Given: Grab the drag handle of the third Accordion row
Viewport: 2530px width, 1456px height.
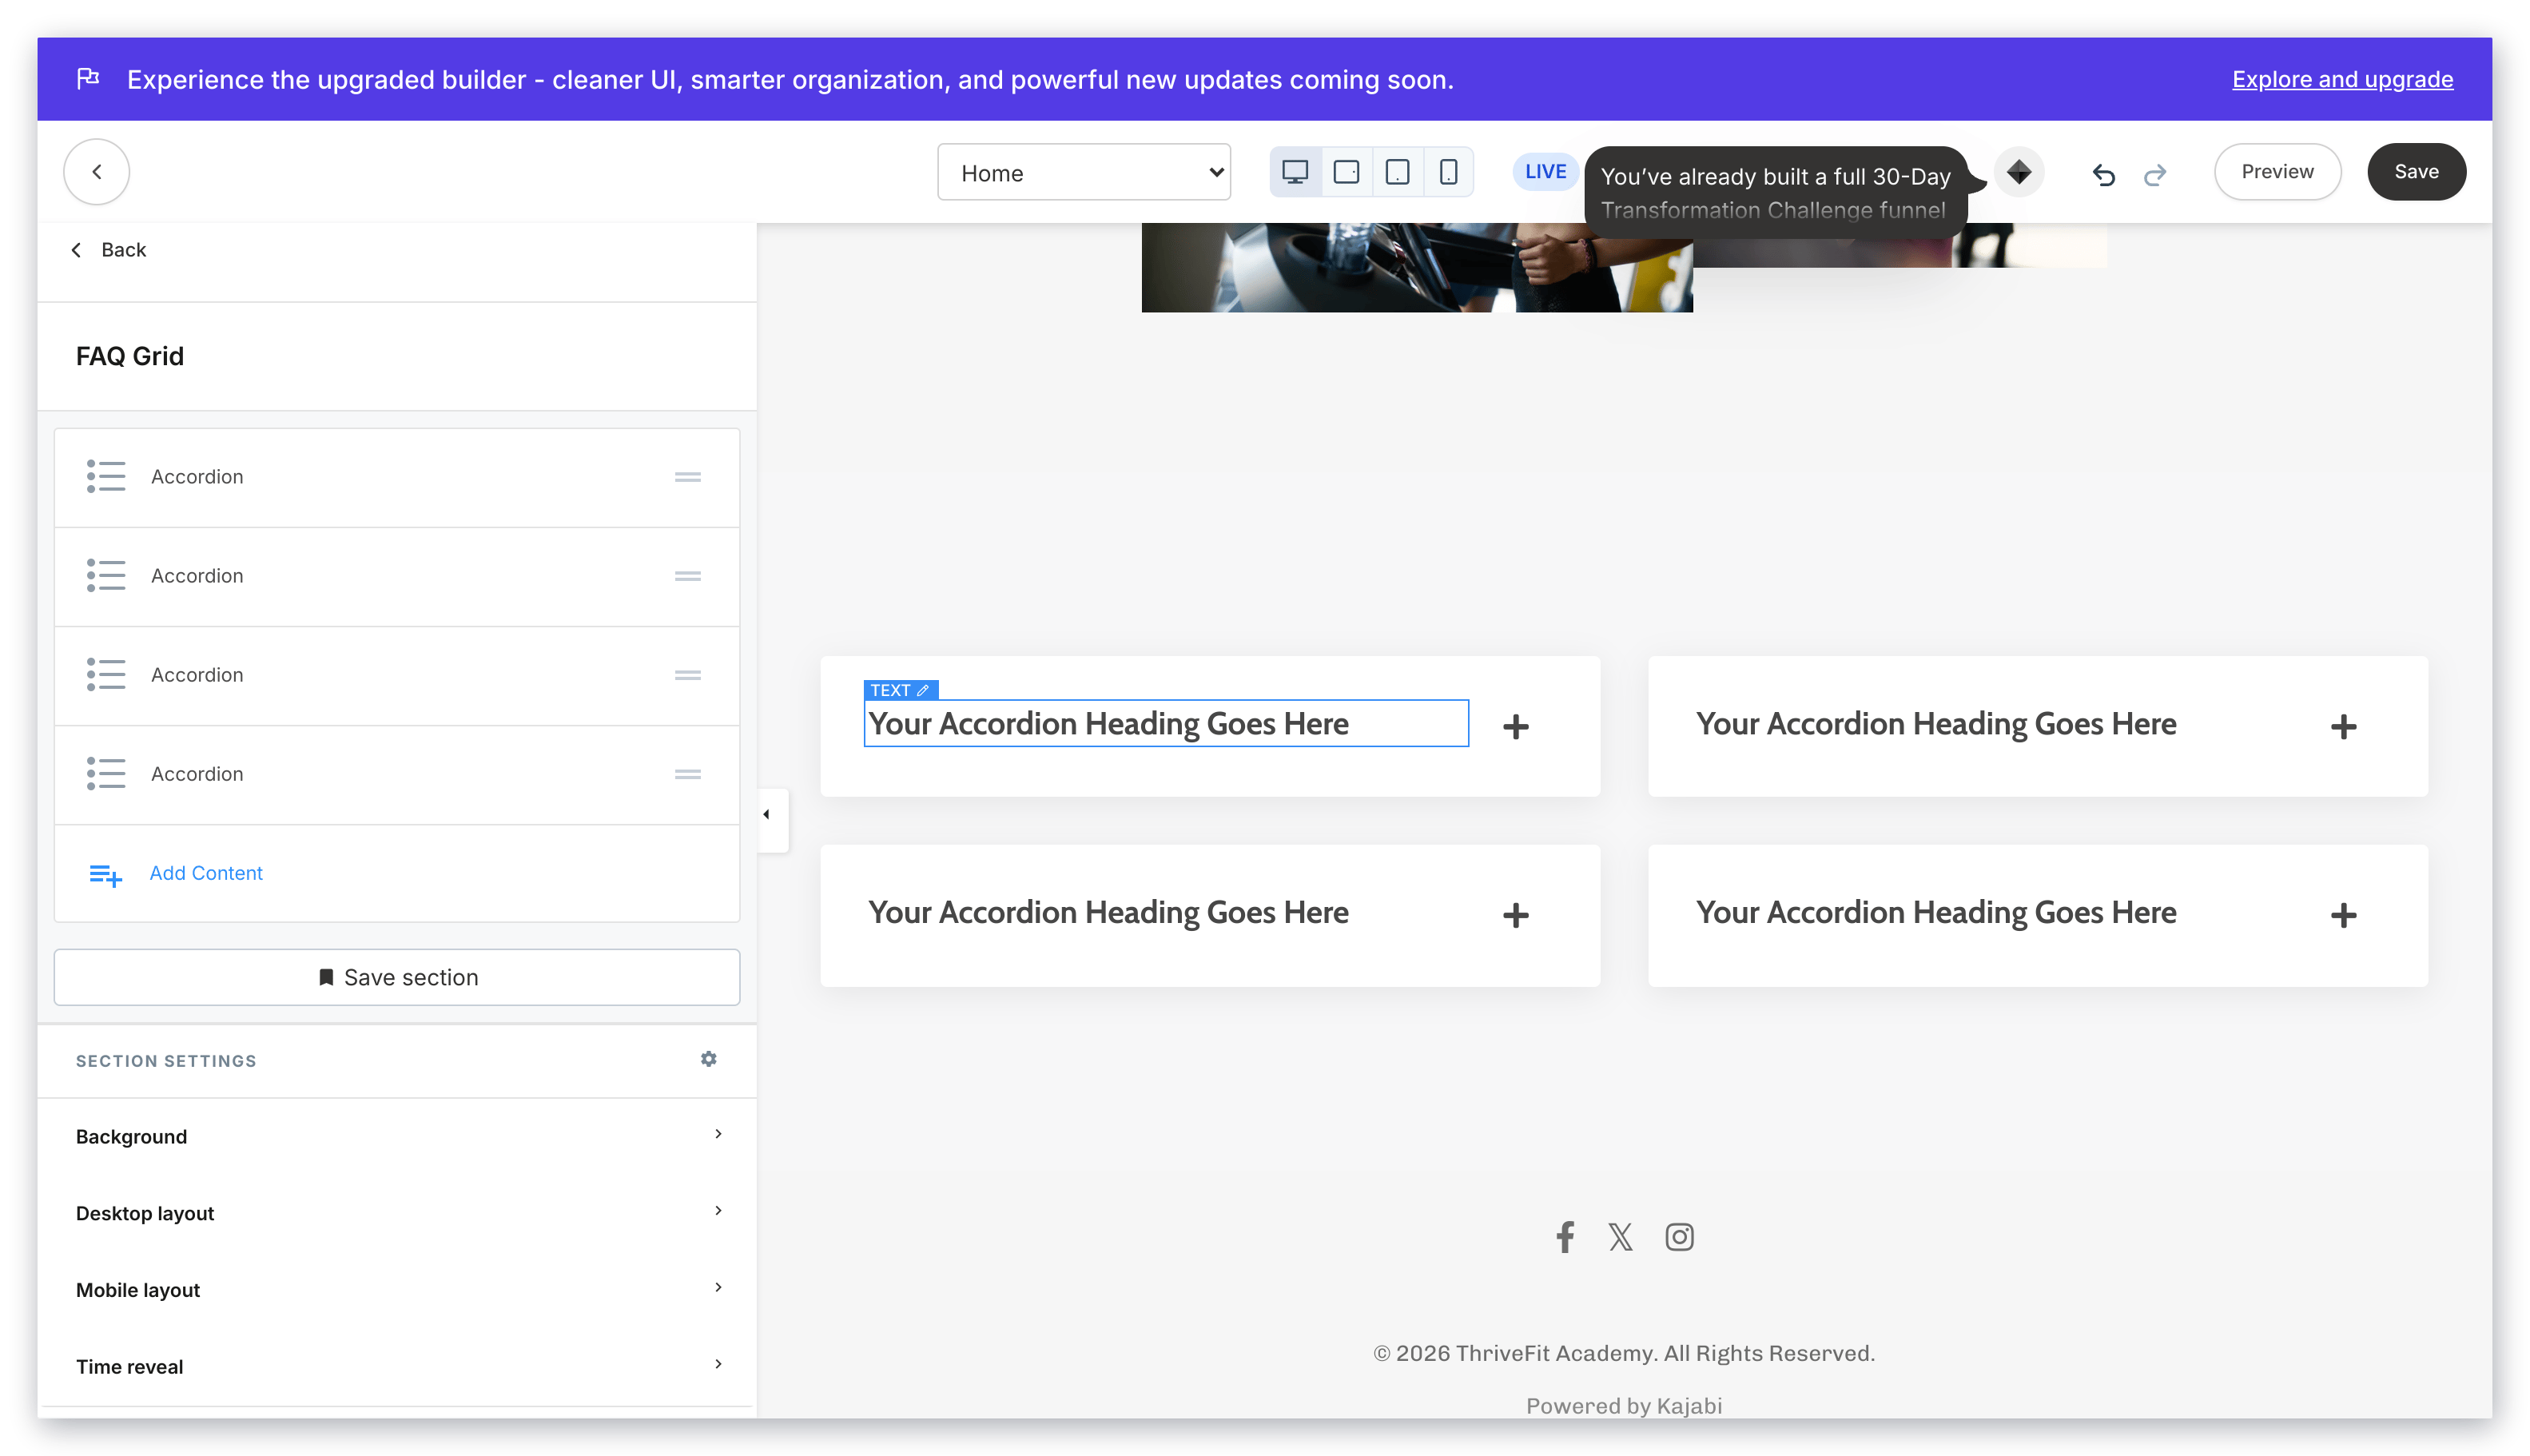Looking at the screenshot, I should 687,675.
